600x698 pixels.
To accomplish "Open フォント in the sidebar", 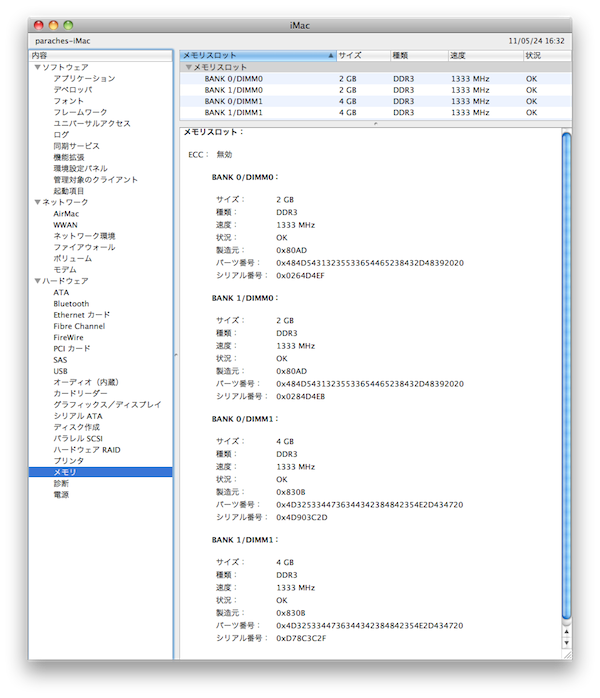I will [x=69, y=101].
